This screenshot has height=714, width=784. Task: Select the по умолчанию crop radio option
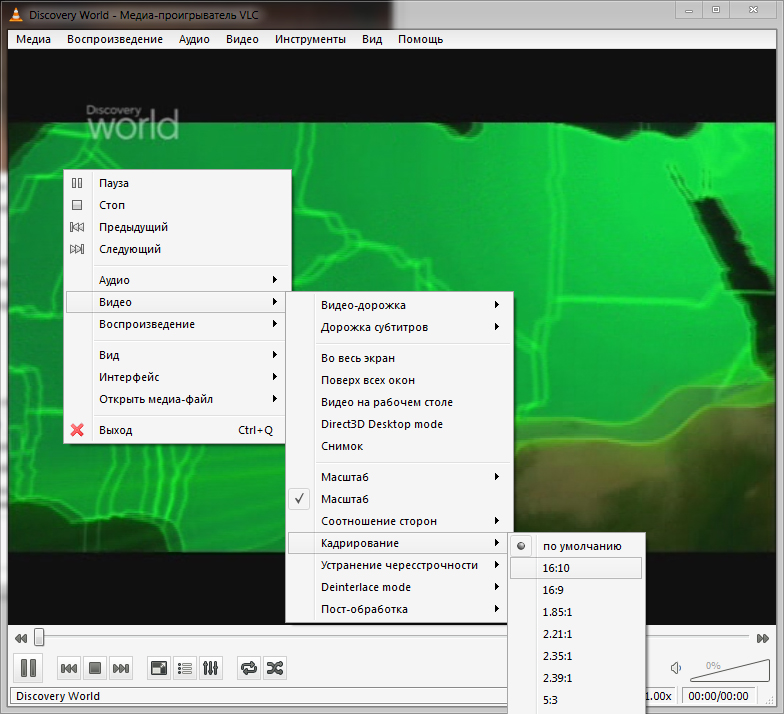coord(578,546)
